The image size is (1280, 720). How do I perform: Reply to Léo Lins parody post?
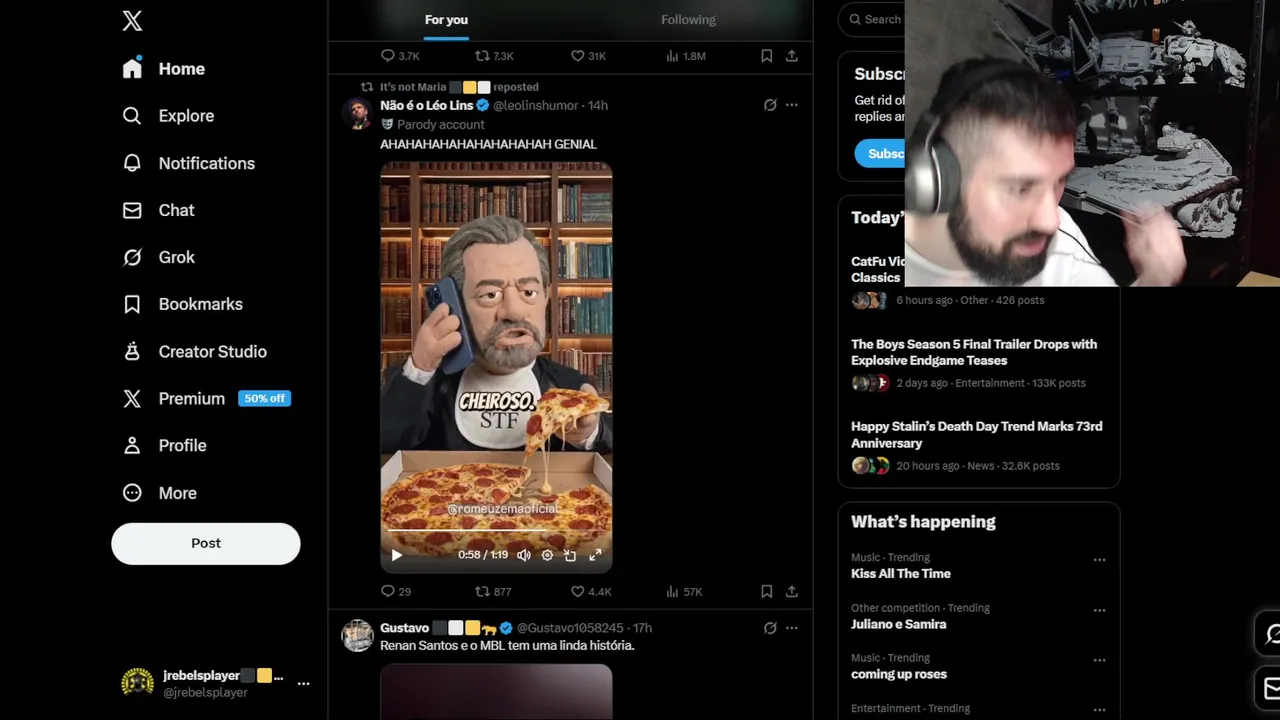click(396, 591)
